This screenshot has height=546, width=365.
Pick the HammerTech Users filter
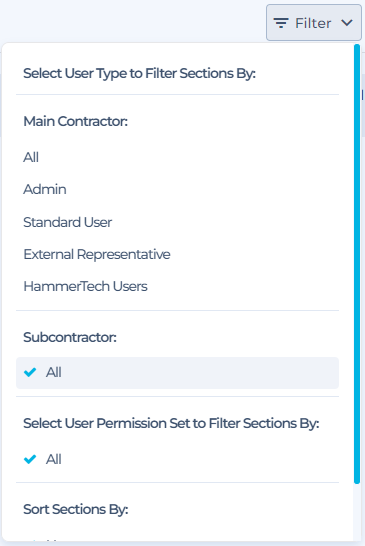point(85,286)
